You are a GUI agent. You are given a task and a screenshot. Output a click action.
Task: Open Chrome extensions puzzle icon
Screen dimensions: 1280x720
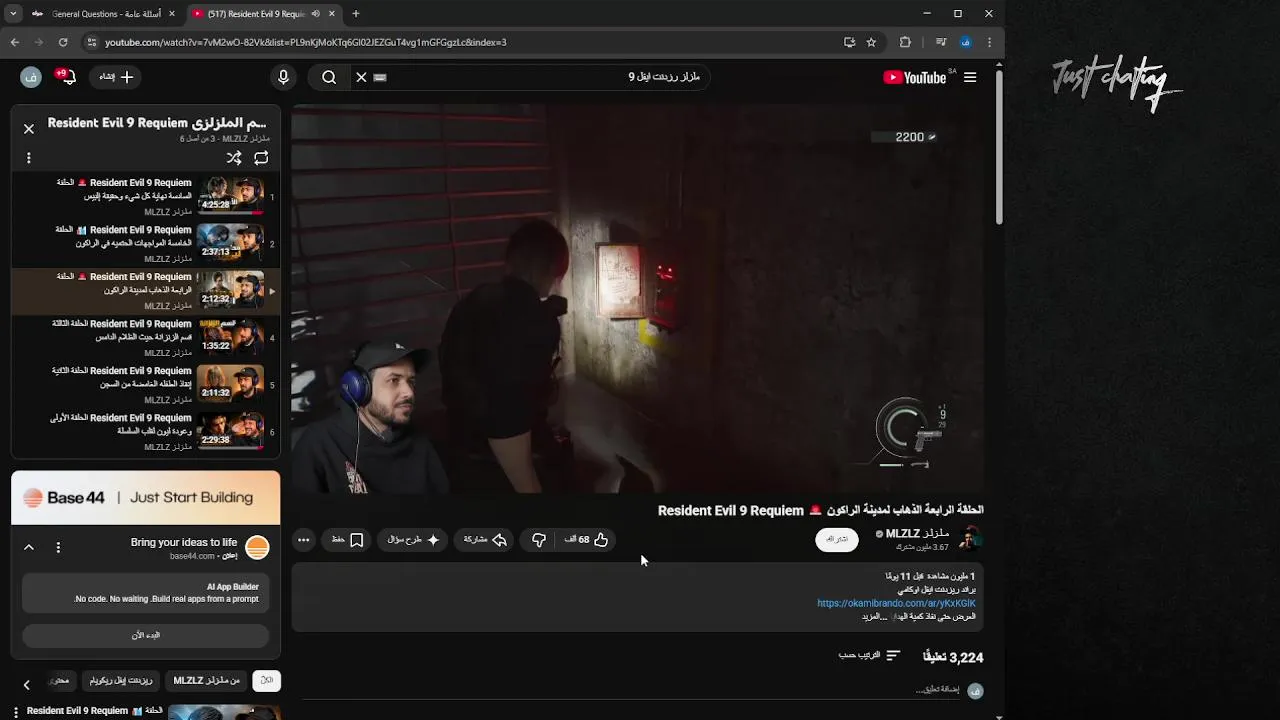tap(905, 42)
